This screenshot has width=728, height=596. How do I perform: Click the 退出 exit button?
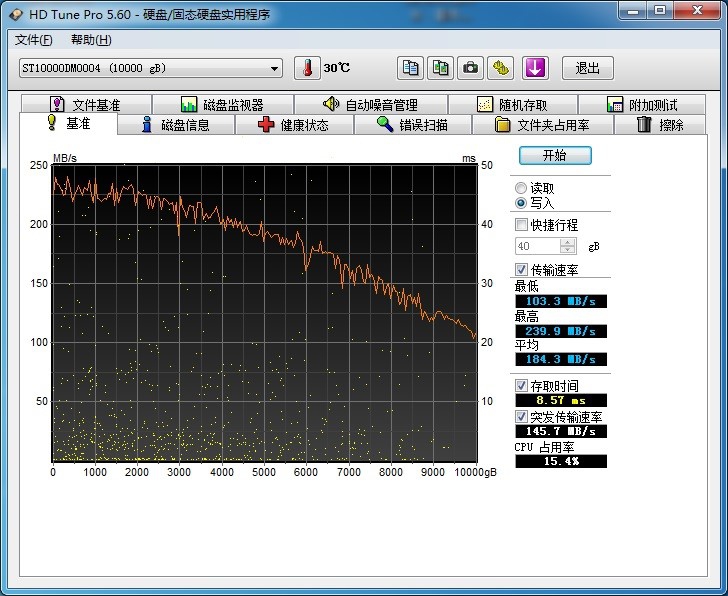pyautogui.click(x=588, y=68)
